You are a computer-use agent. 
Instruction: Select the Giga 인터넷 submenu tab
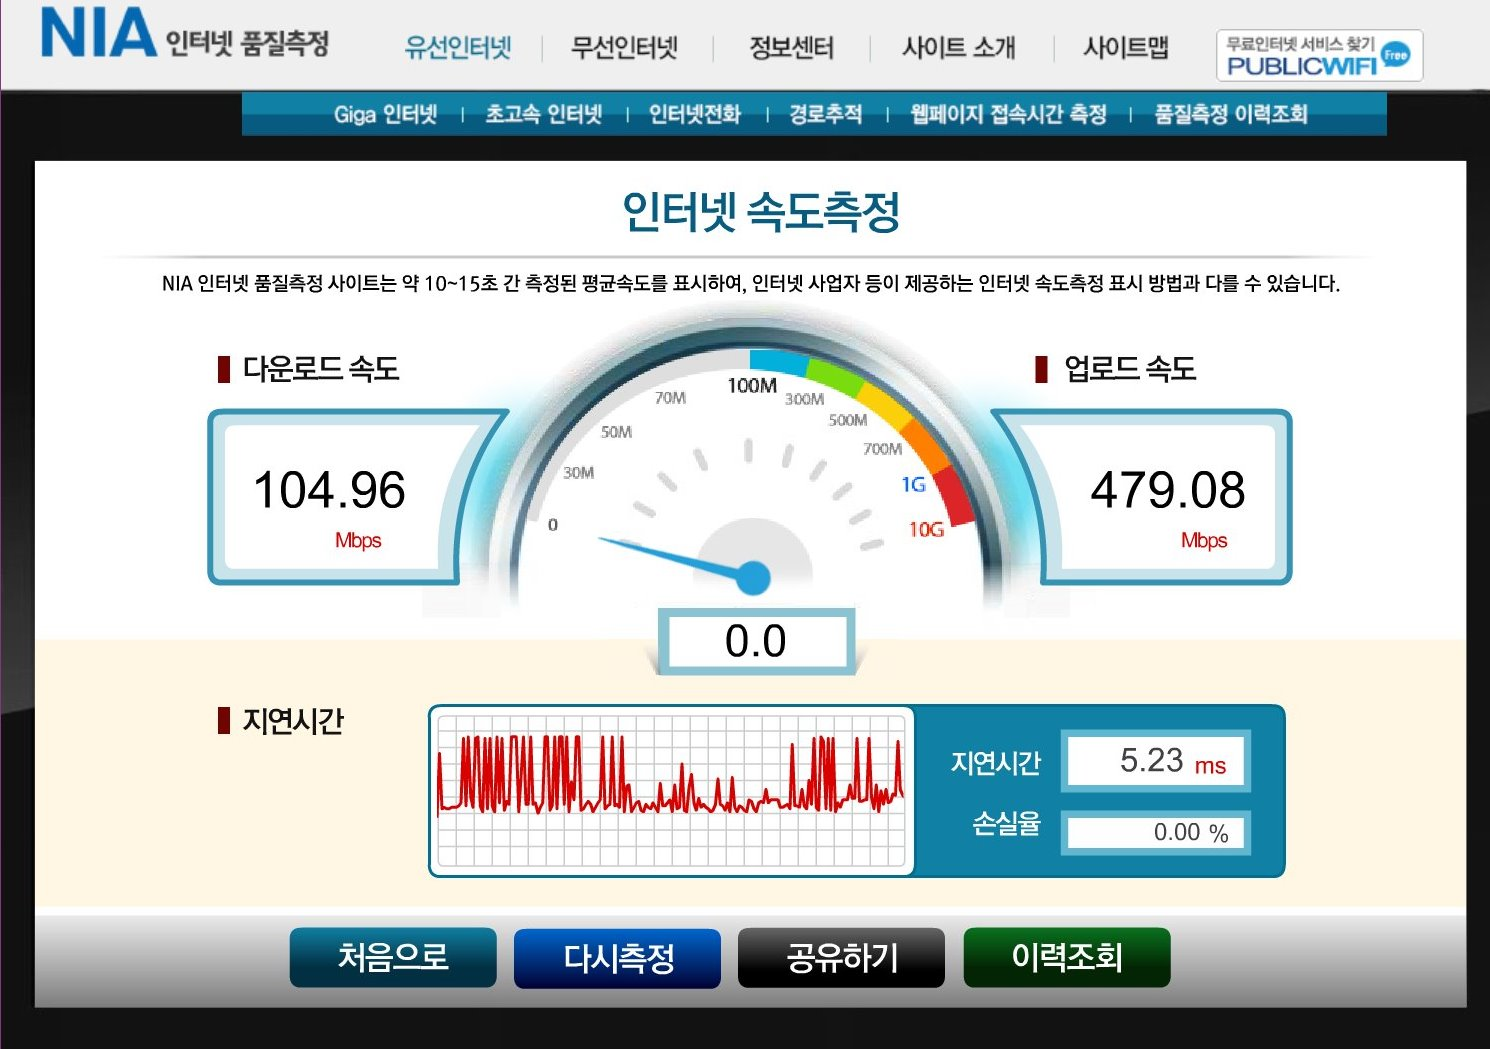click(x=385, y=114)
